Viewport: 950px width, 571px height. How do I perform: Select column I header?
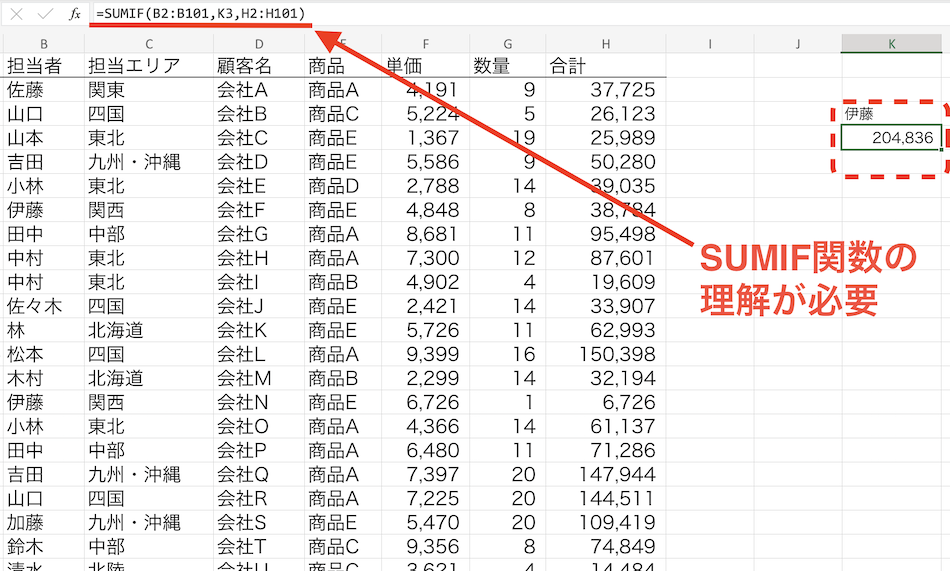click(710, 44)
